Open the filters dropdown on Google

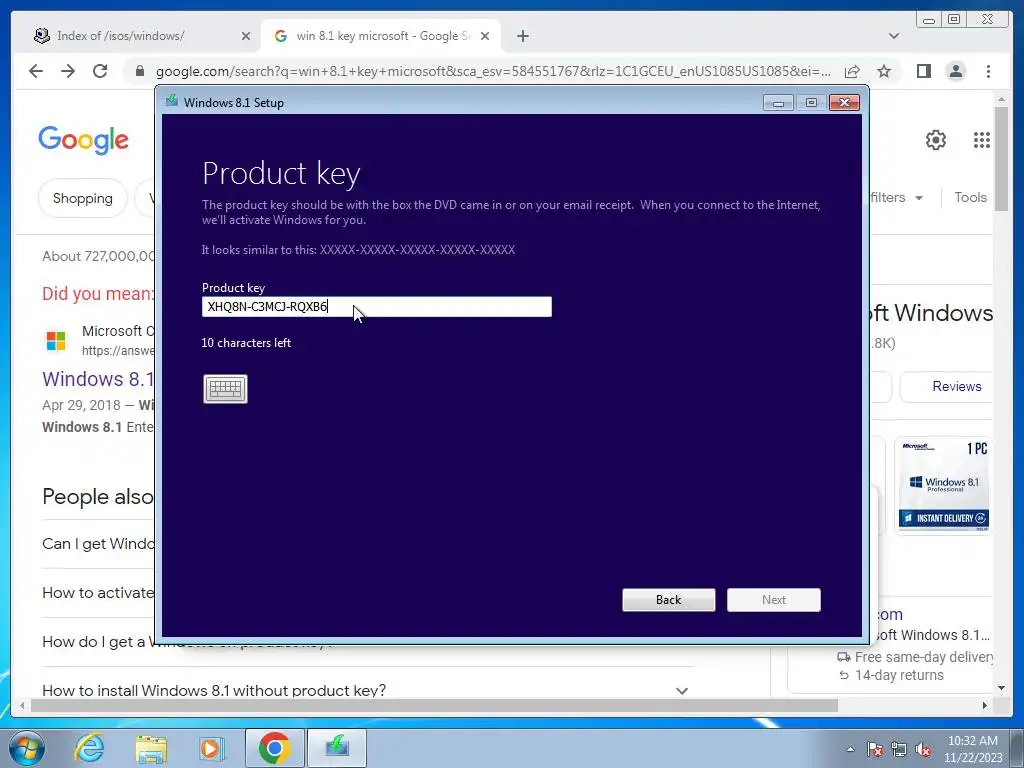897,197
